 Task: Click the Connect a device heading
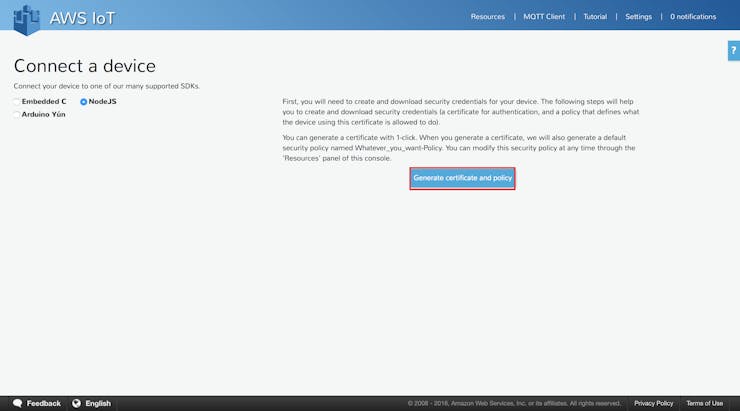click(x=84, y=66)
